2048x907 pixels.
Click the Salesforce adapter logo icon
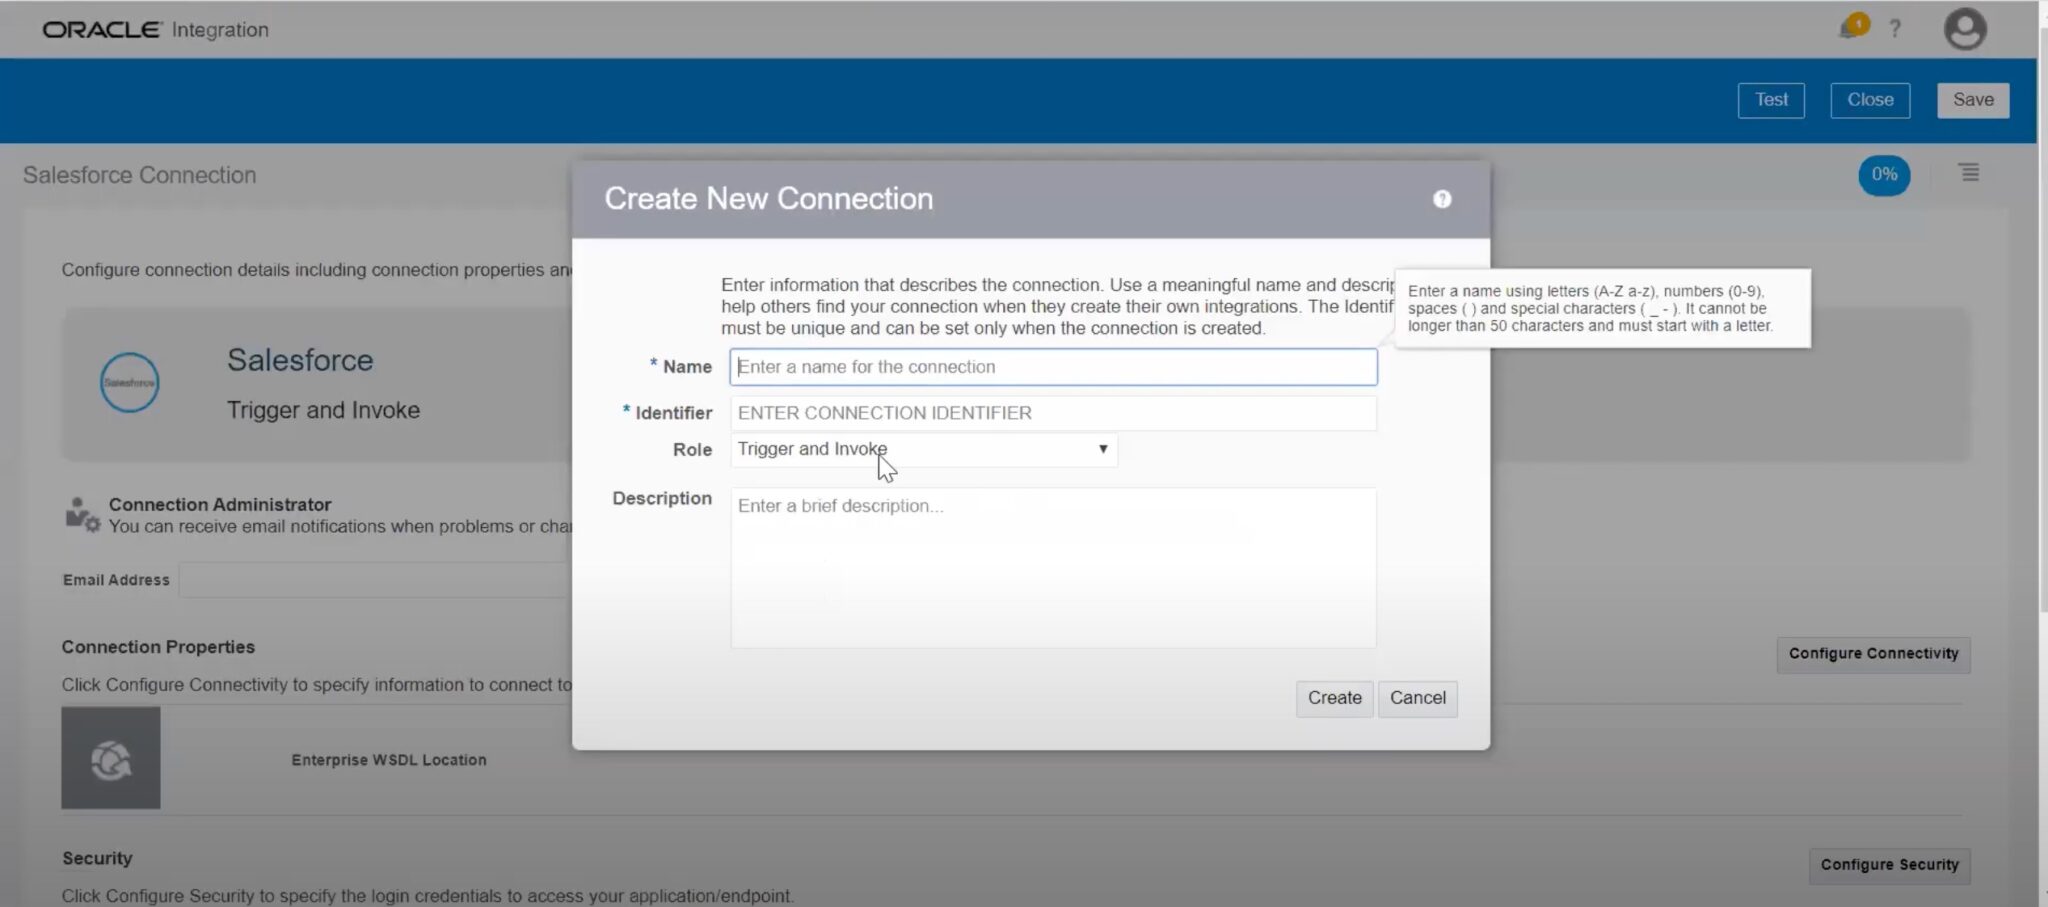pyautogui.click(x=129, y=382)
